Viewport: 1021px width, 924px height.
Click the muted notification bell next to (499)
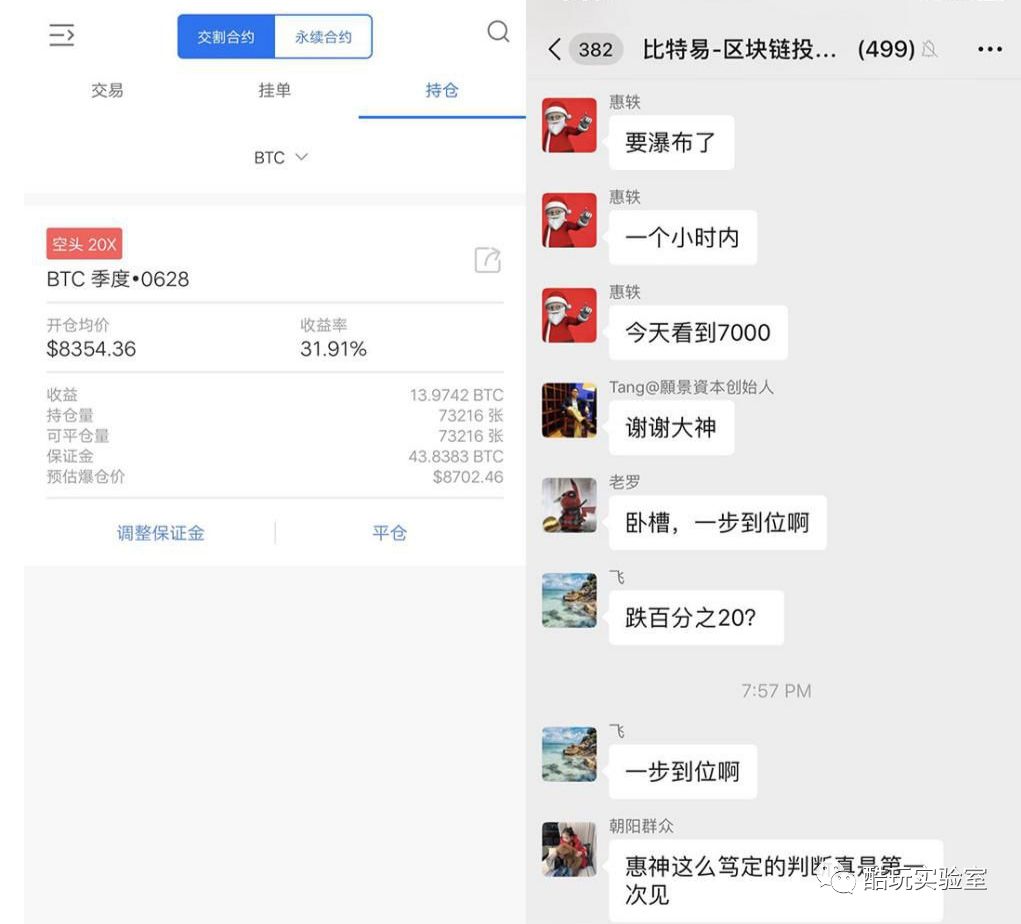click(x=931, y=49)
